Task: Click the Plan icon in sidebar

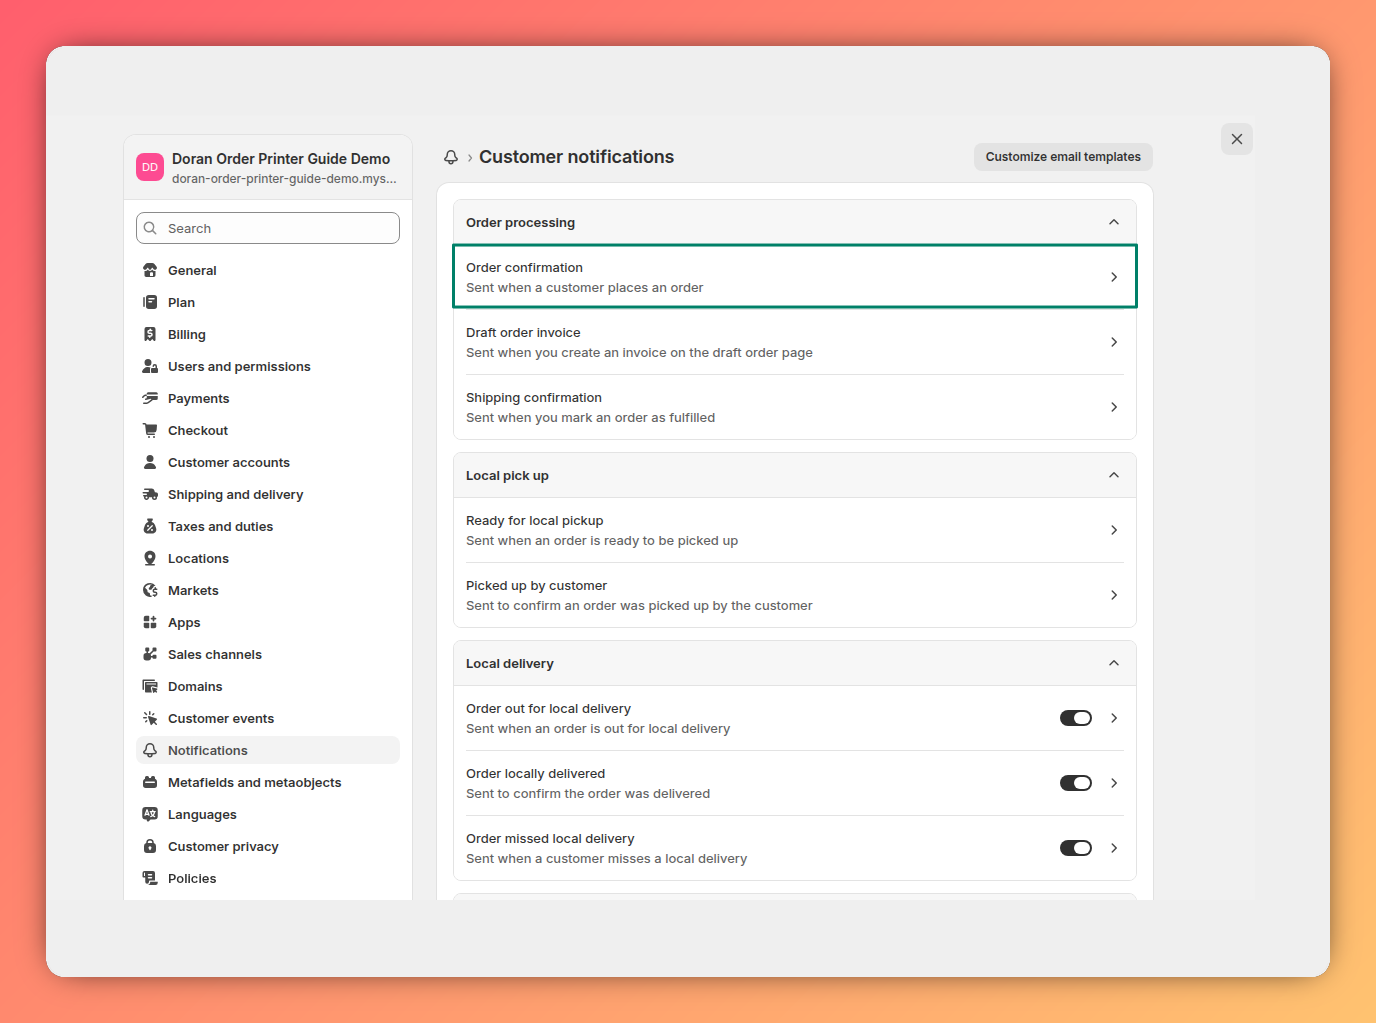Action: tap(150, 302)
